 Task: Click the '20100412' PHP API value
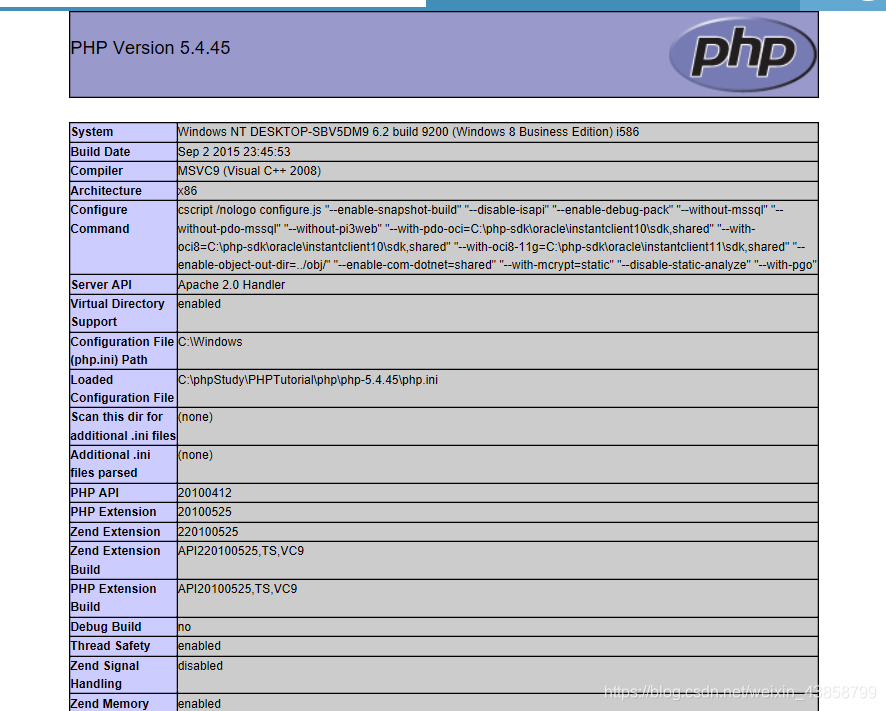click(x=205, y=493)
